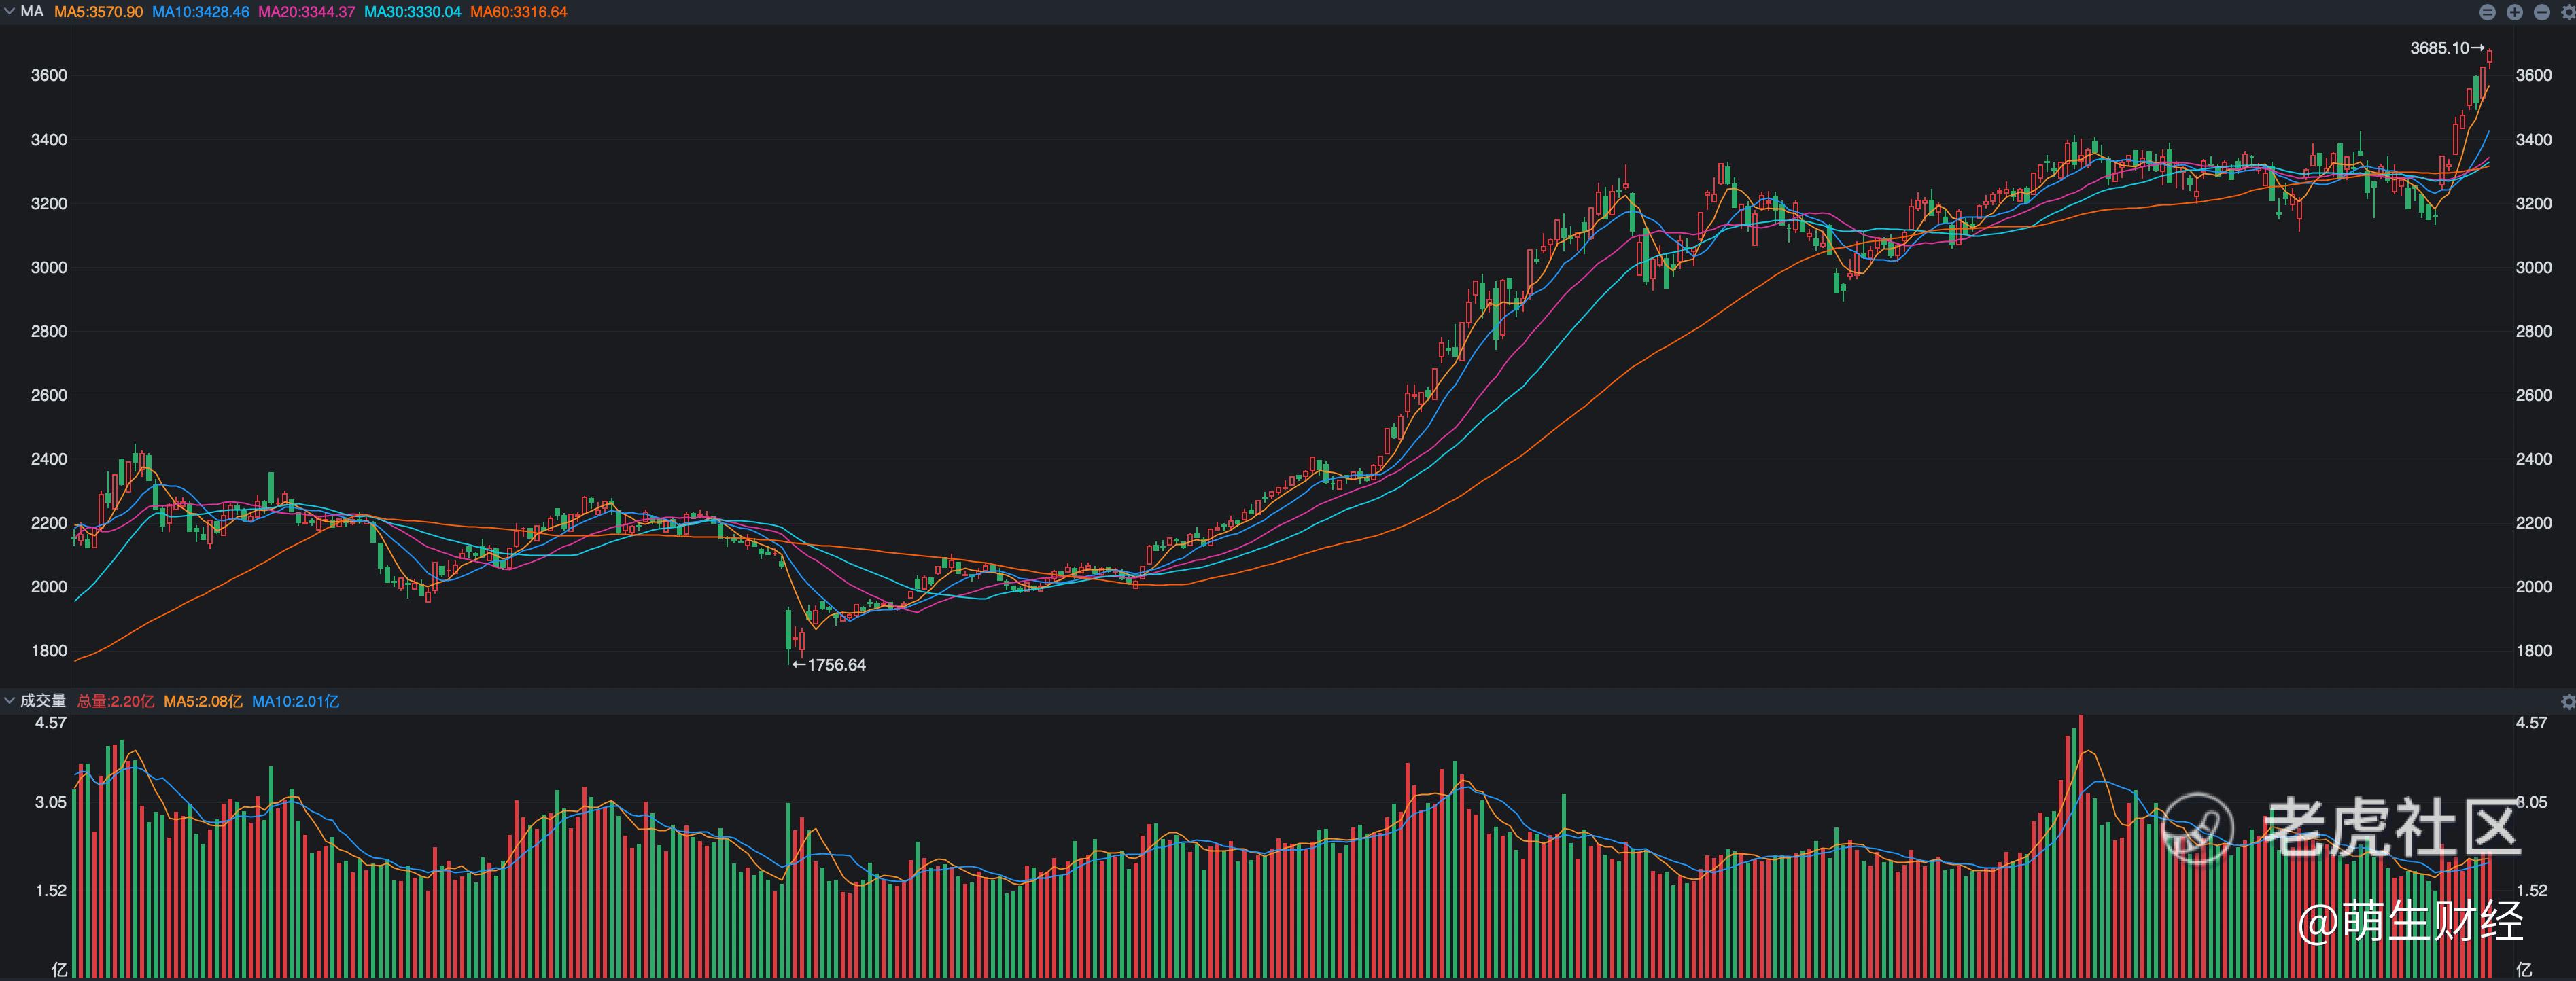Click the equal-sign reset chart icon

(x=2487, y=12)
